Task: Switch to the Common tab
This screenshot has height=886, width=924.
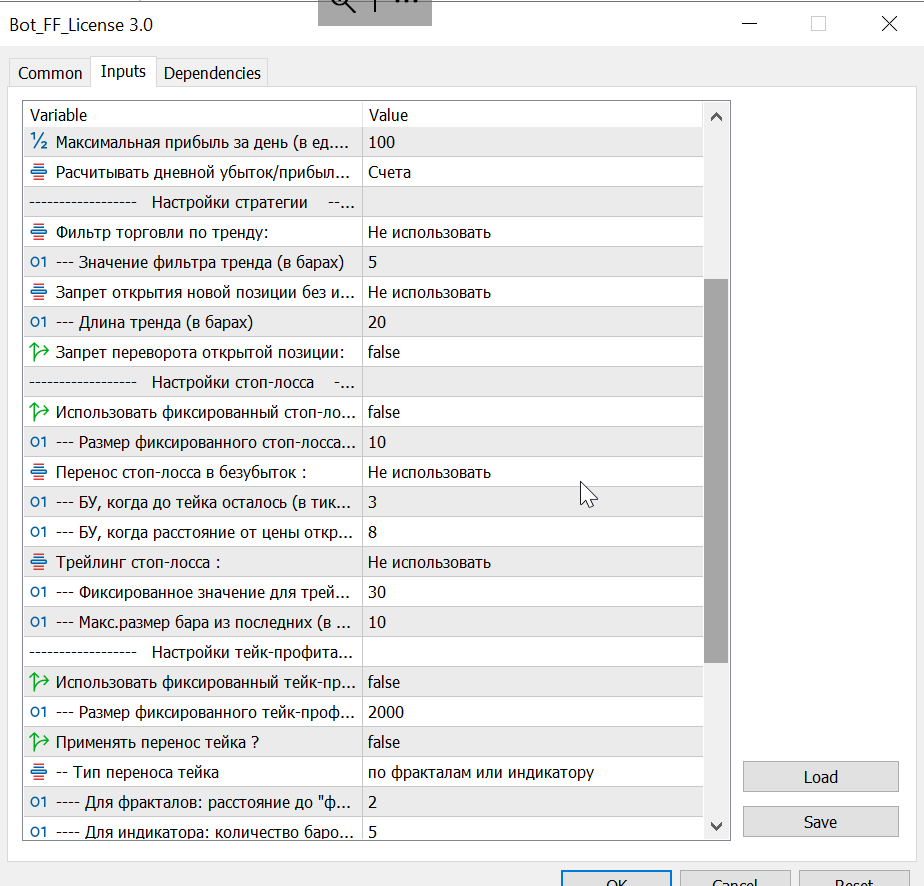Action: (x=50, y=73)
